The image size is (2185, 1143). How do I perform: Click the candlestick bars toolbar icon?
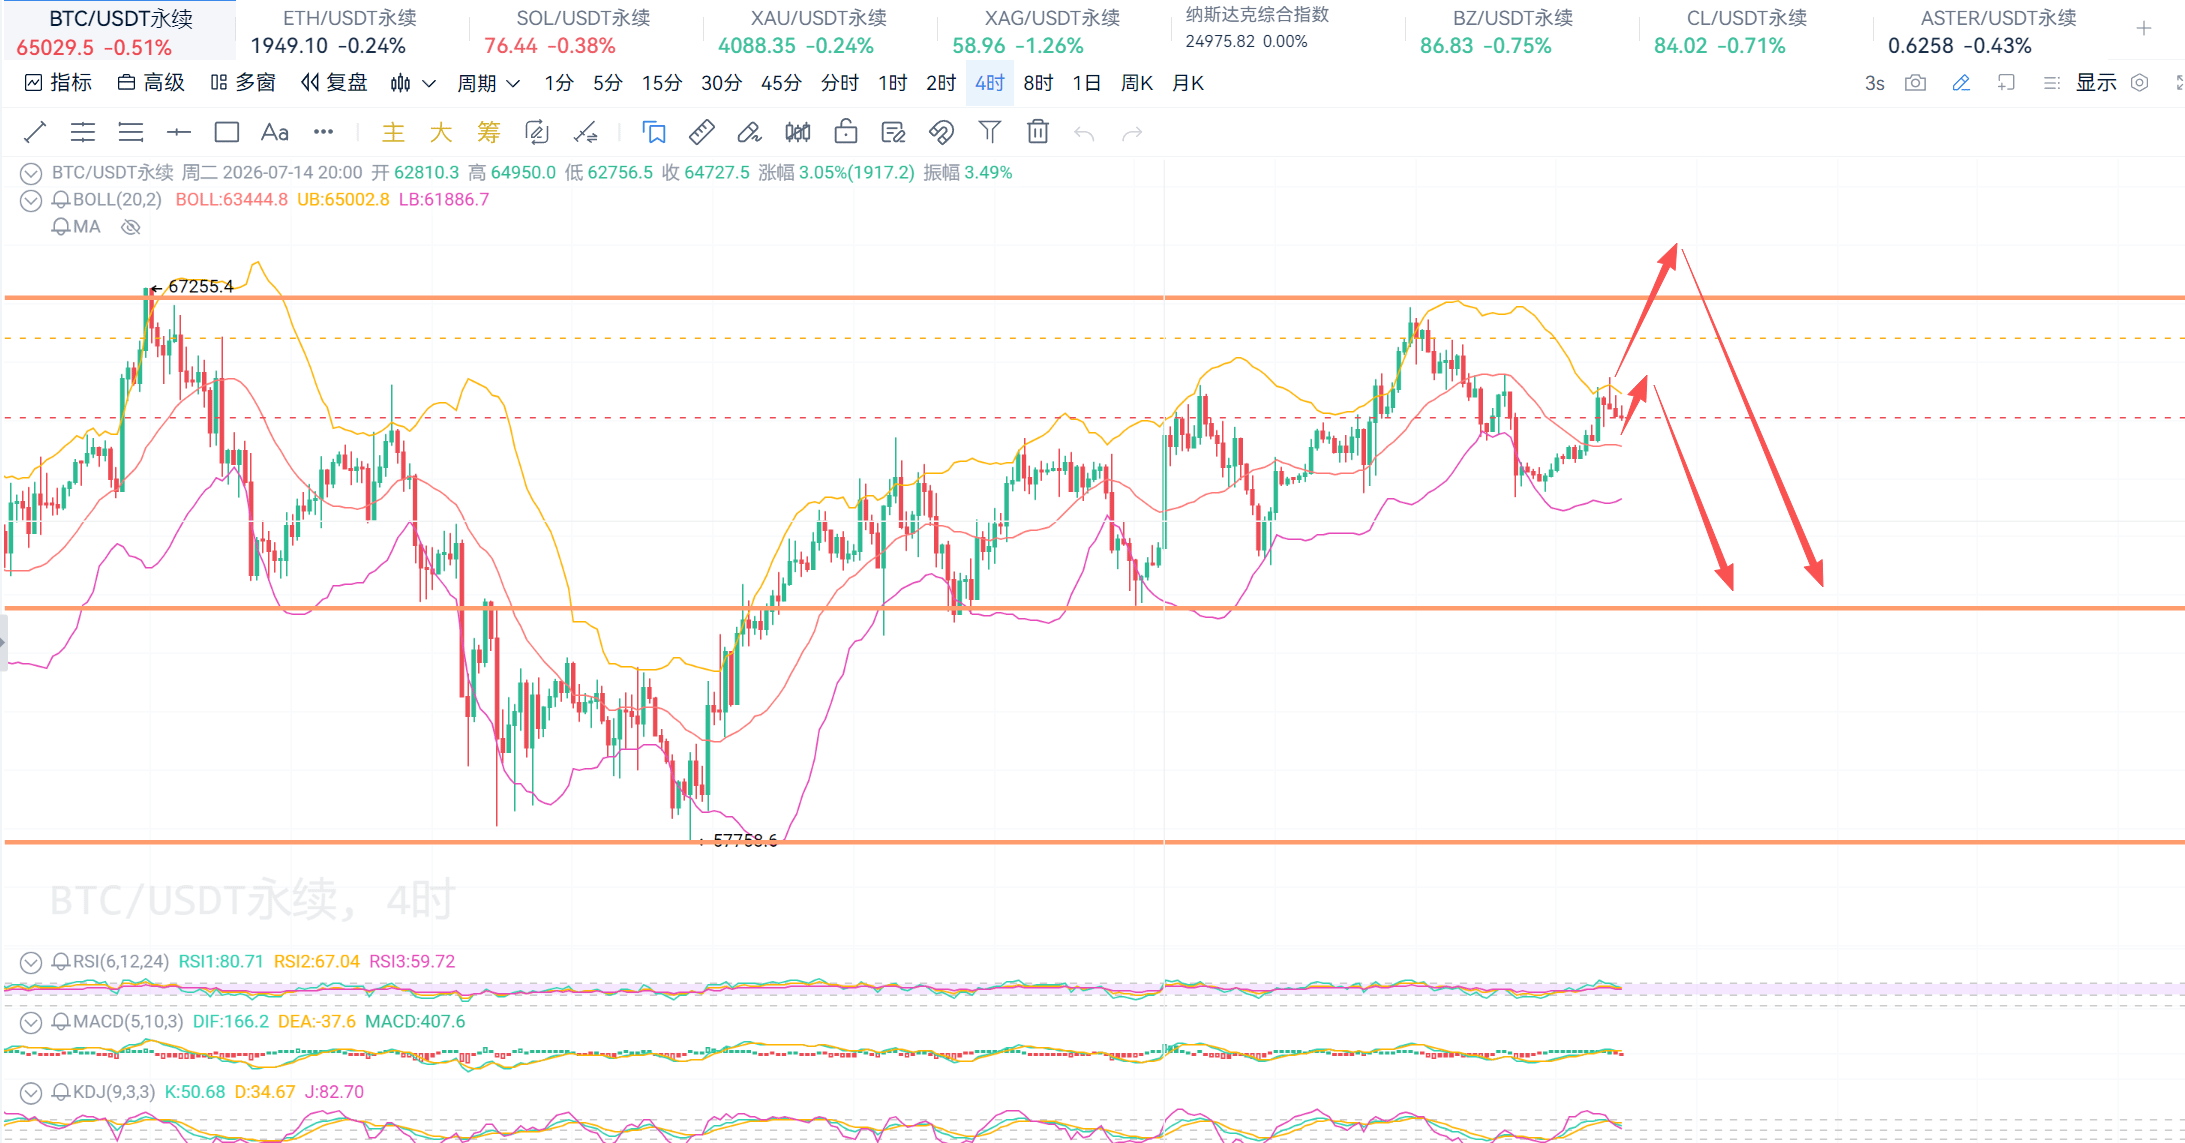click(798, 132)
